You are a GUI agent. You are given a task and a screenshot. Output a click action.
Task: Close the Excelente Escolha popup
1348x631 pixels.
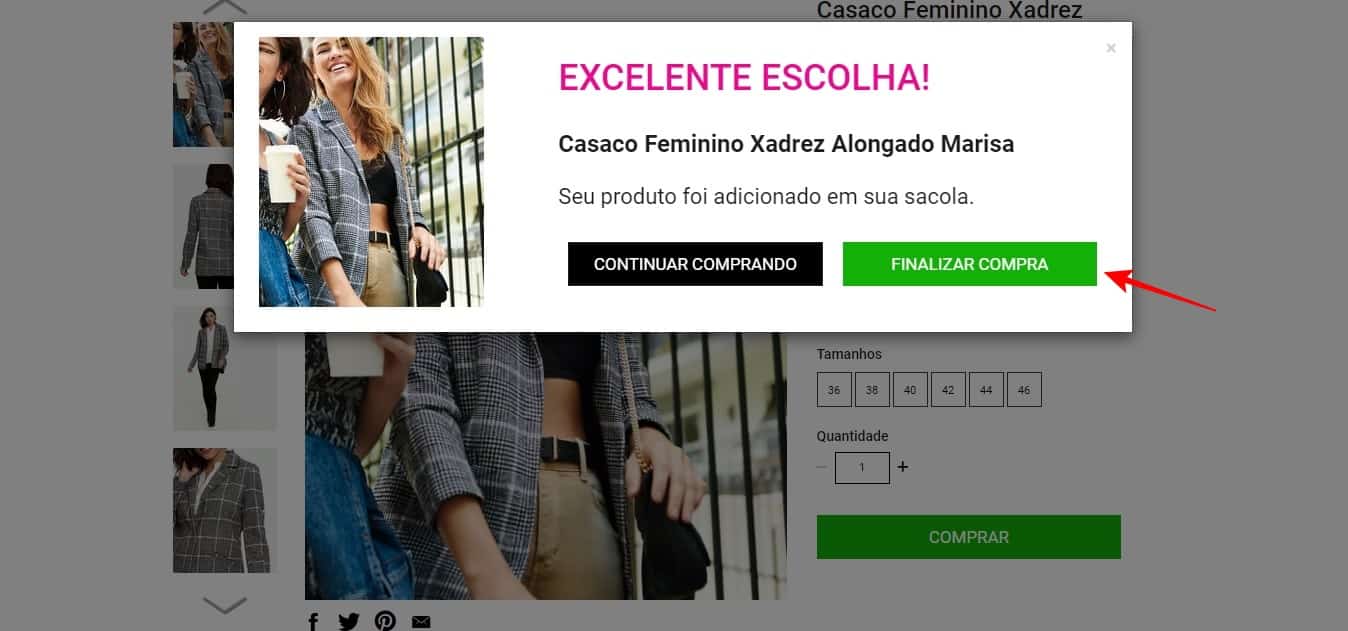(x=1110, y=48)
